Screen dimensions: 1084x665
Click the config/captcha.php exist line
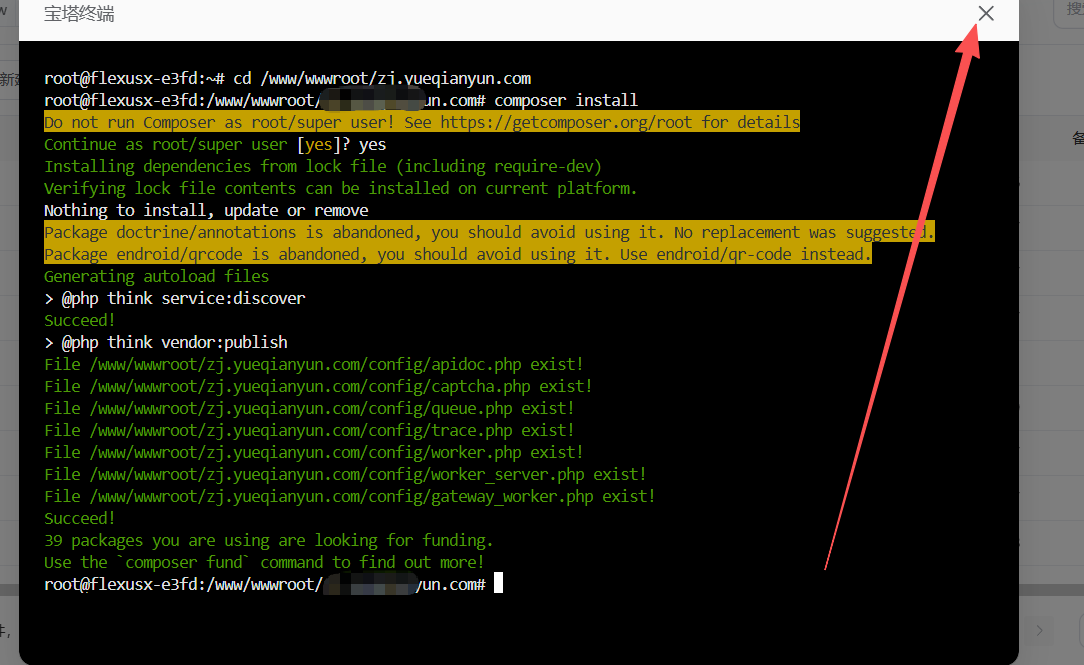(x=318, y=386)
